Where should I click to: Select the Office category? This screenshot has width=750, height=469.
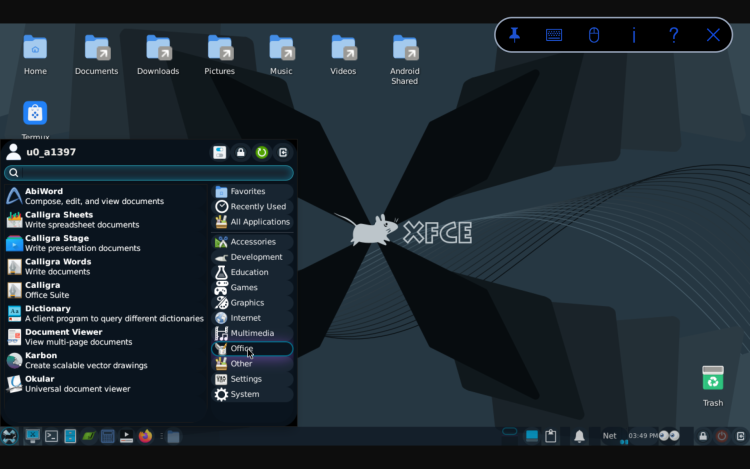[252, 349]
